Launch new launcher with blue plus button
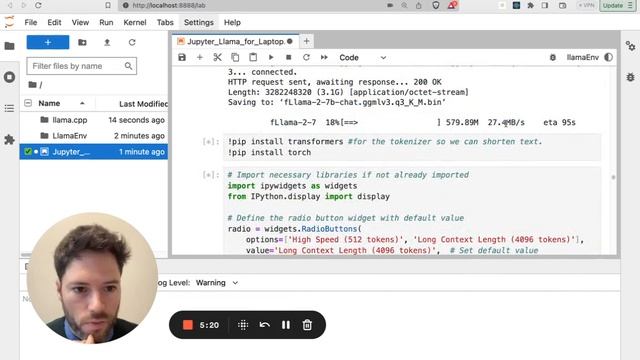 48,42
